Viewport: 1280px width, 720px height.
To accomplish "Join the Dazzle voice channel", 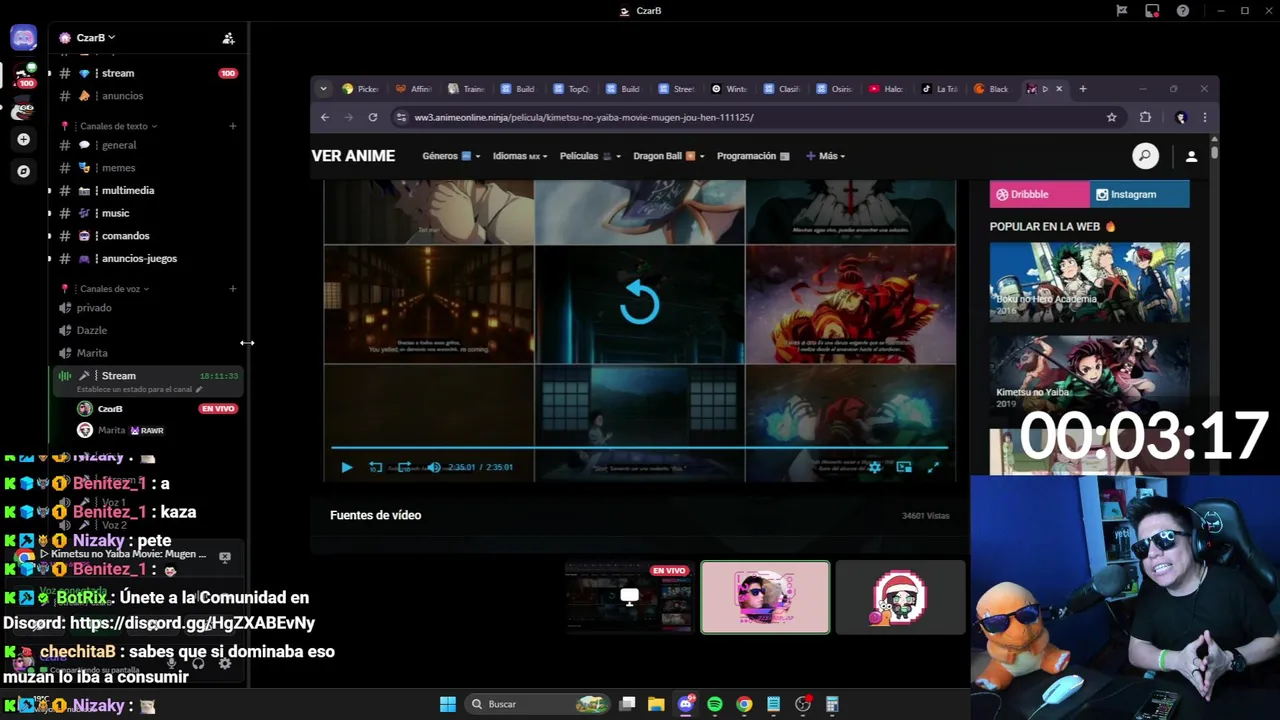I will tap(92, 330).
